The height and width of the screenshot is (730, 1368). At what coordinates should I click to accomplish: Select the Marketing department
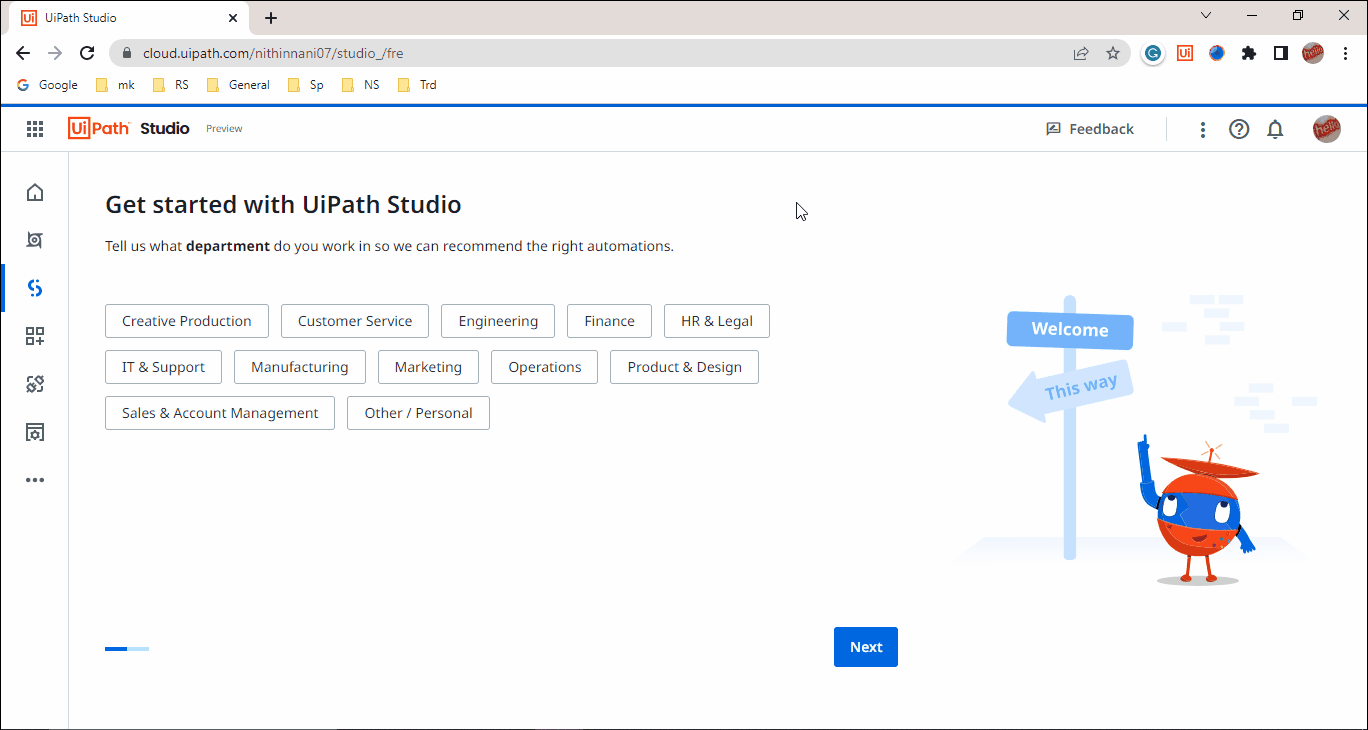pos(428,367)
